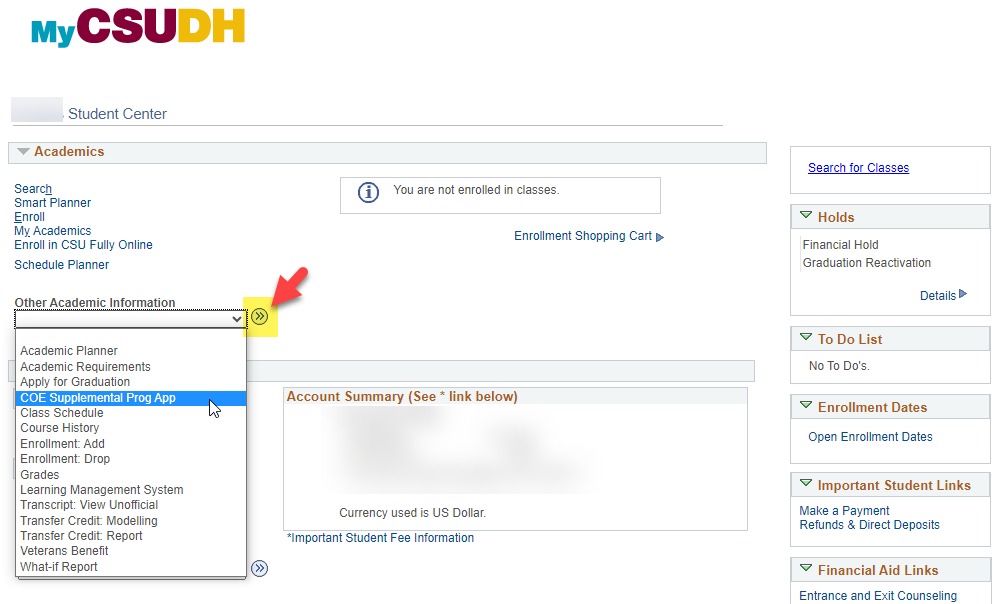Select COE Supplemental Prog App option
Image resolution: width=1008 pixels, height=604 pixels.
point(130,398)
